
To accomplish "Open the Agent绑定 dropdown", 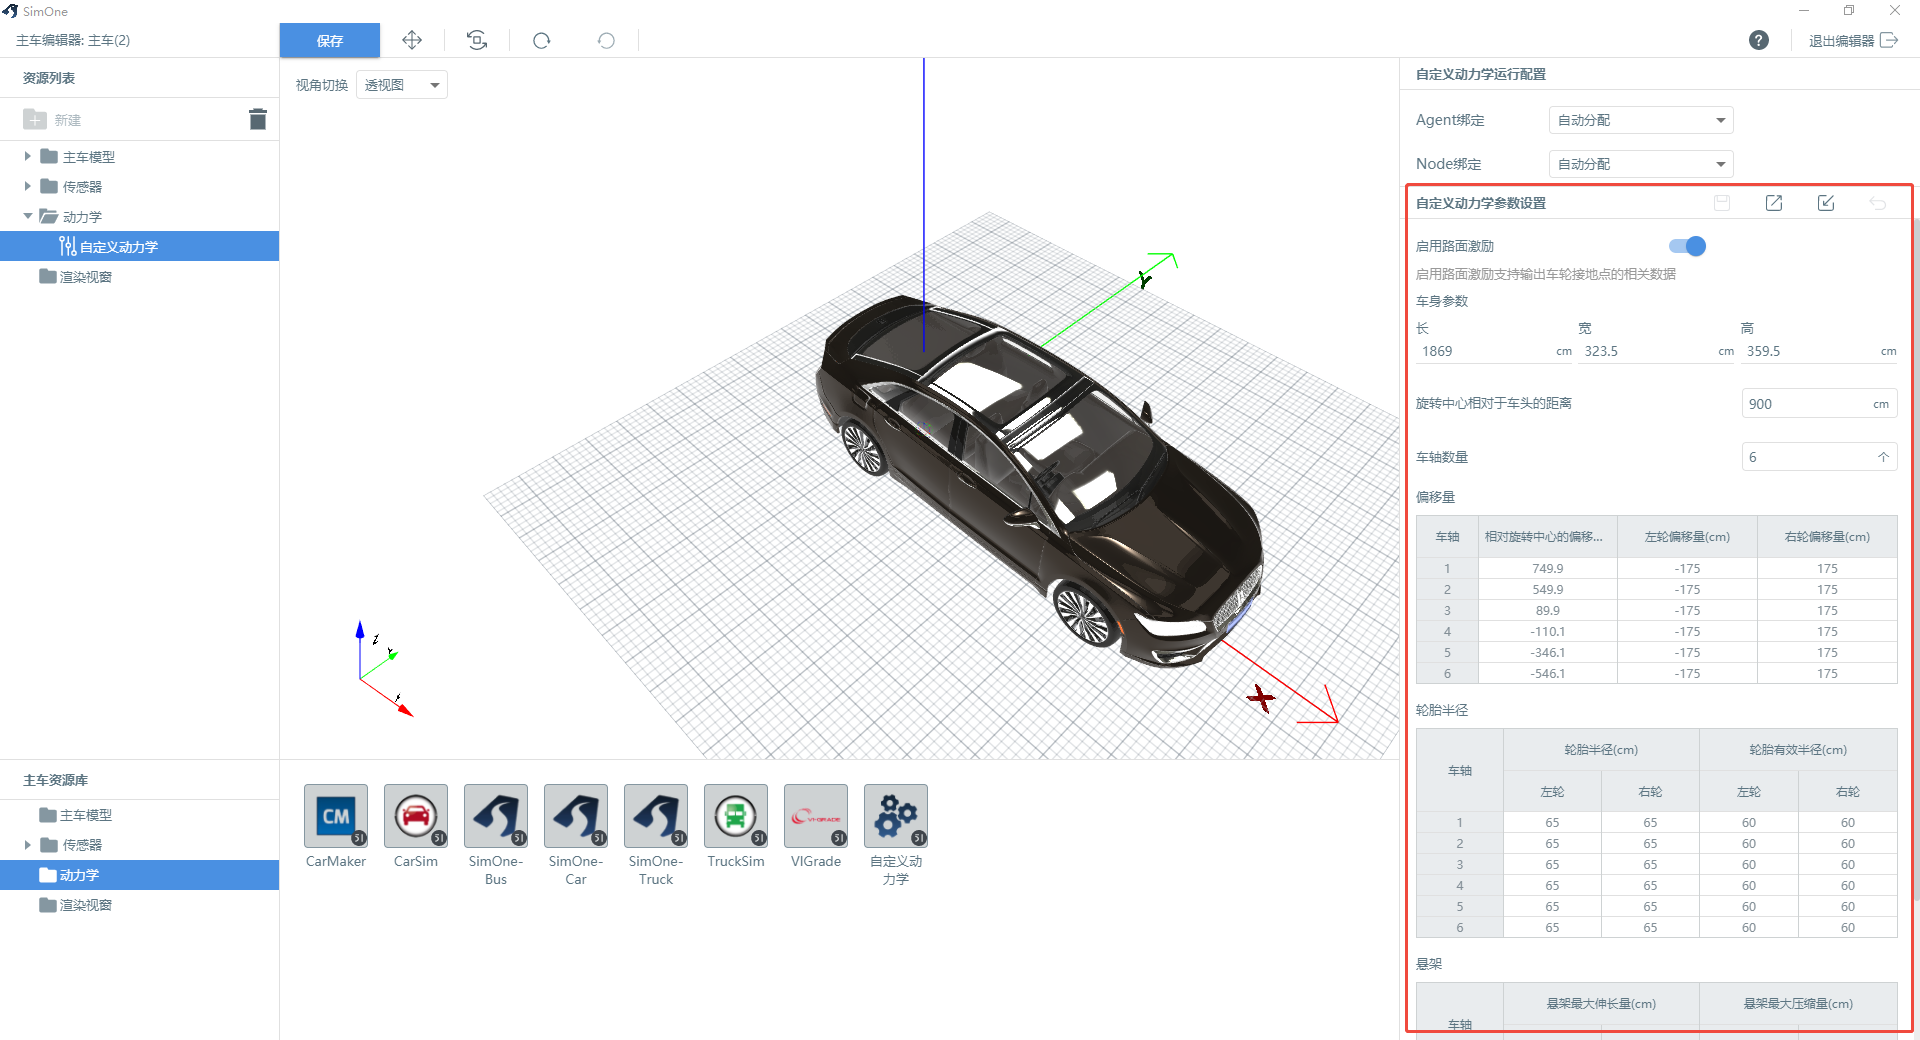I will pyautogui.click(x=1640, y=120).
